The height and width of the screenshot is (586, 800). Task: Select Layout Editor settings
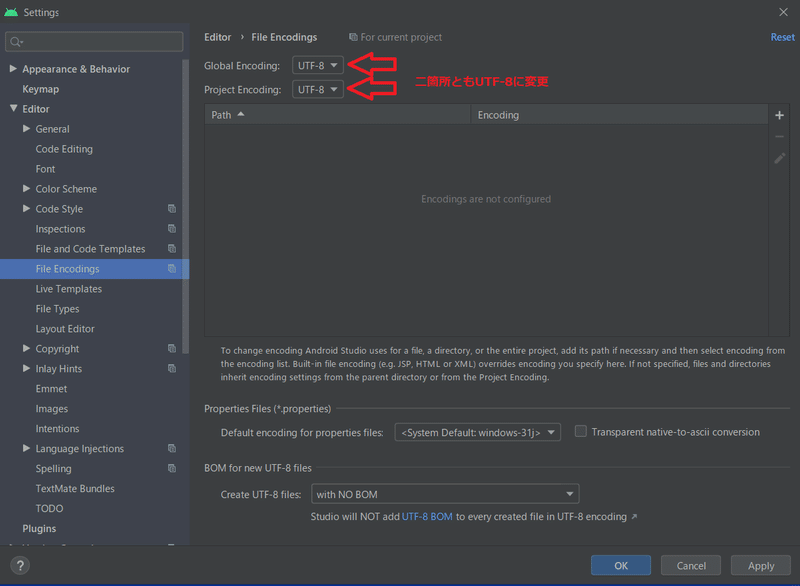pyautogui.click(x=65, y=329)
